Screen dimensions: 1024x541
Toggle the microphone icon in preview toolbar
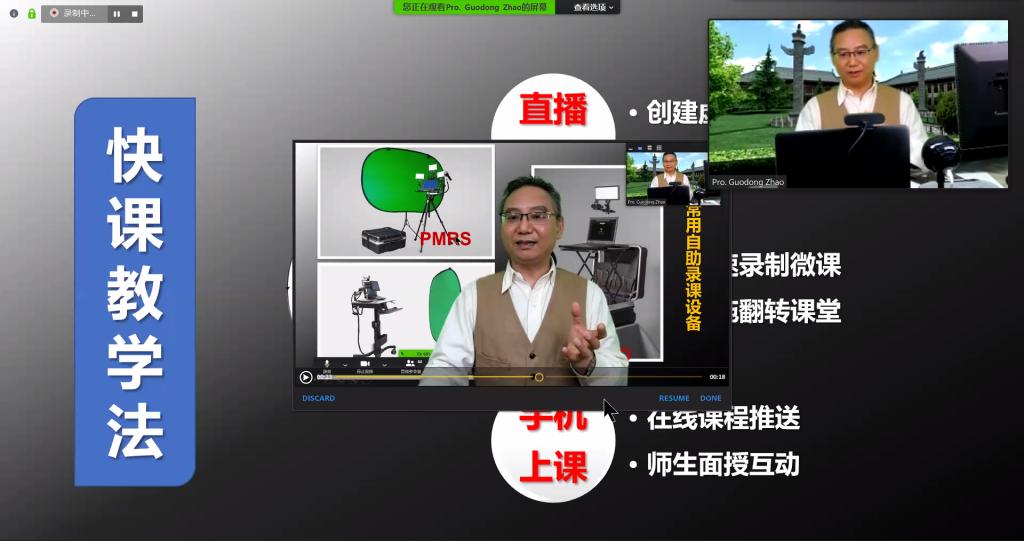coord(327,364)
